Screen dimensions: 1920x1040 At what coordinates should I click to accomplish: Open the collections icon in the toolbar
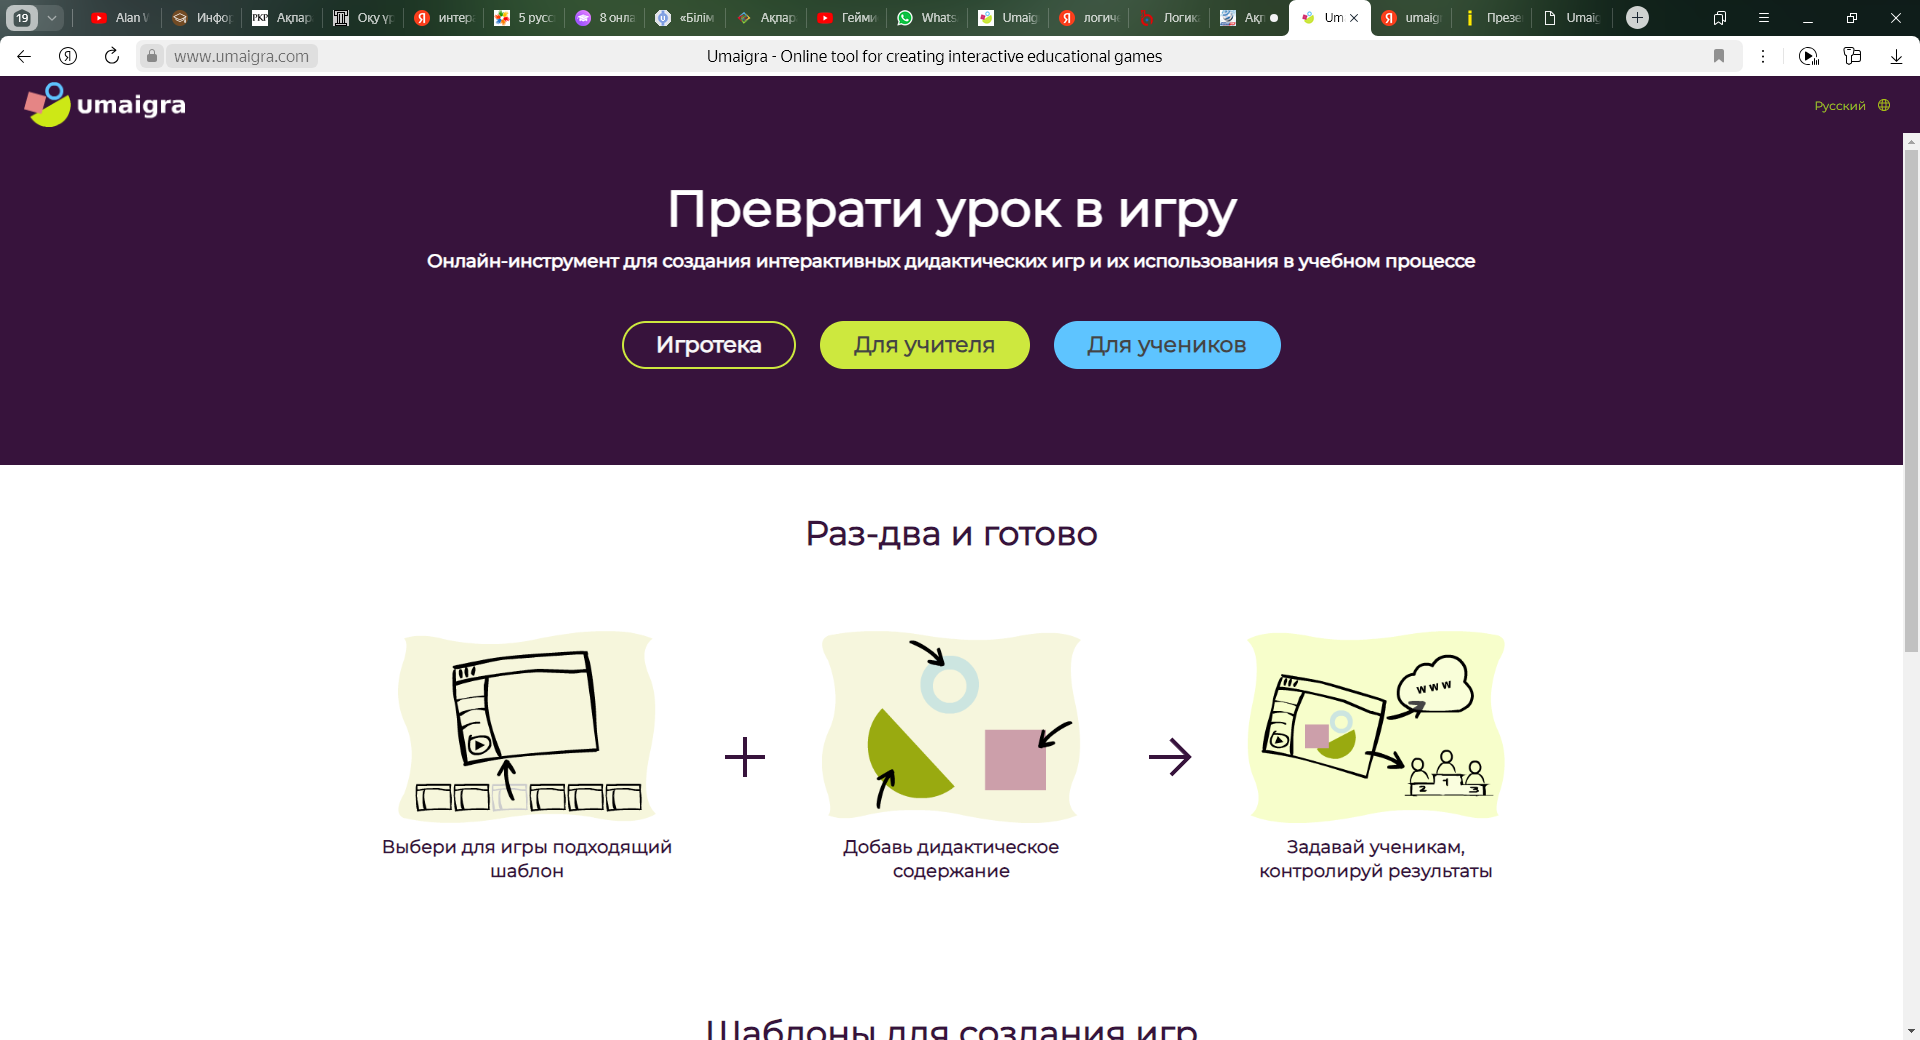point(1852,56)
